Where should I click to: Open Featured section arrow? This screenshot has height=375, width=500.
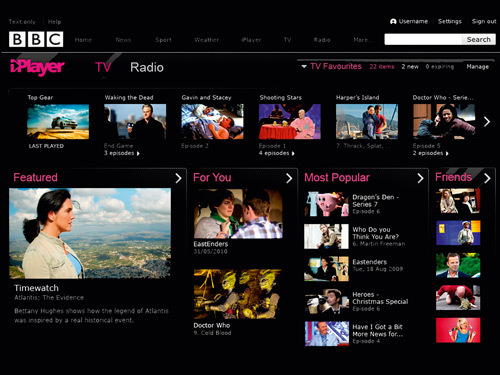(x=178, y=178)
